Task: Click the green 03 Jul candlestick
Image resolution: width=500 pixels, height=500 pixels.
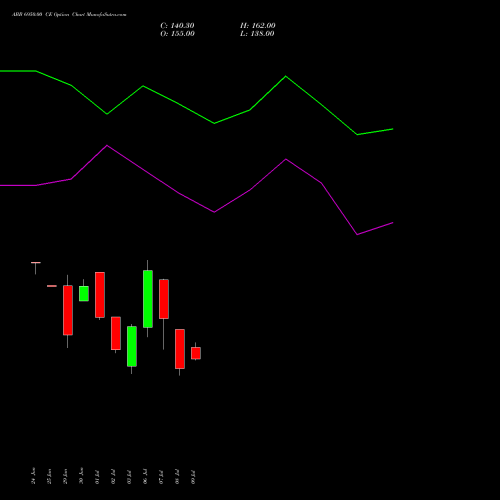Action: pyautogui.click(x=132, y=347)
